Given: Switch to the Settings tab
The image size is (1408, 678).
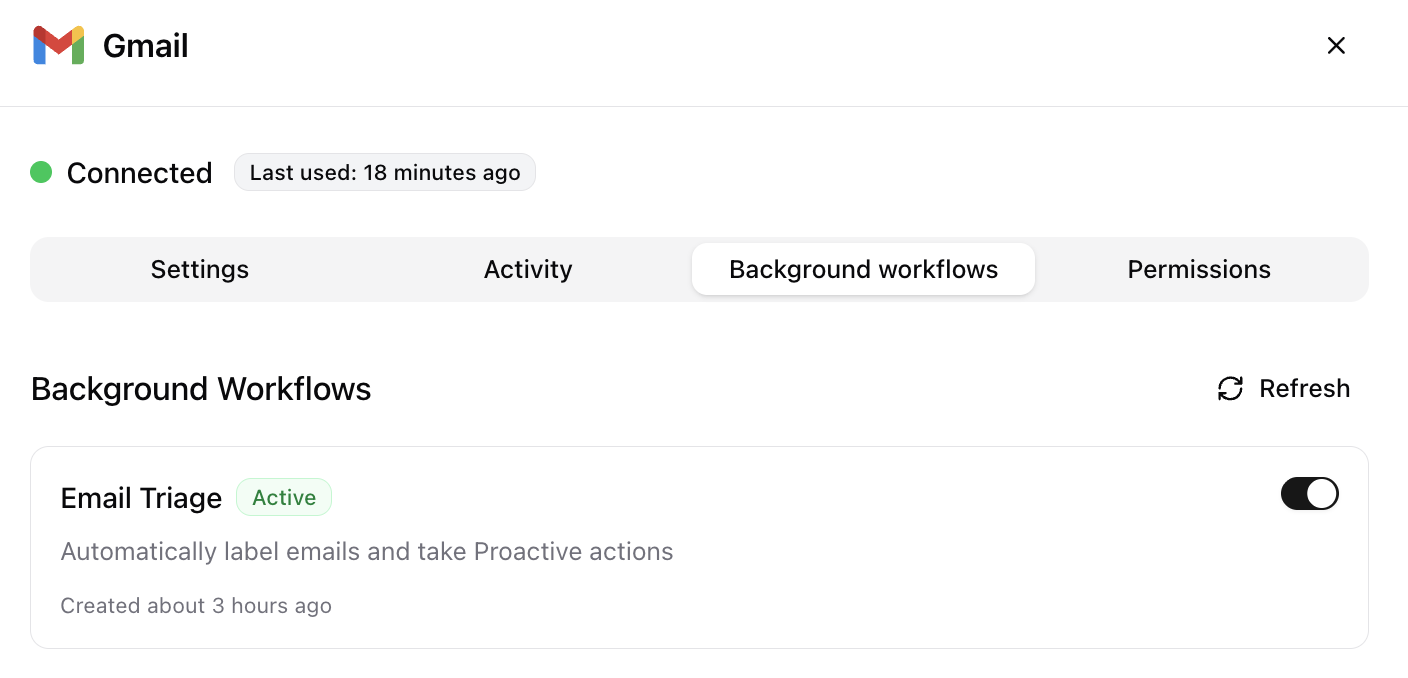Looking at the screenshot, I should 199,269.
